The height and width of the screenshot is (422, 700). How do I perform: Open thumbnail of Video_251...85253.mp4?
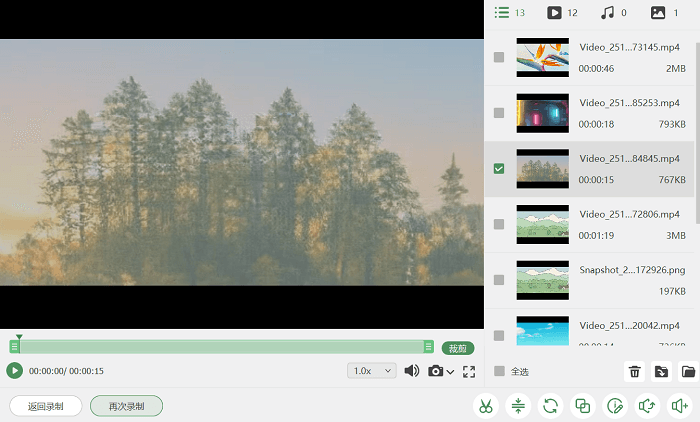pyautogui.click(x=542, y=113)
